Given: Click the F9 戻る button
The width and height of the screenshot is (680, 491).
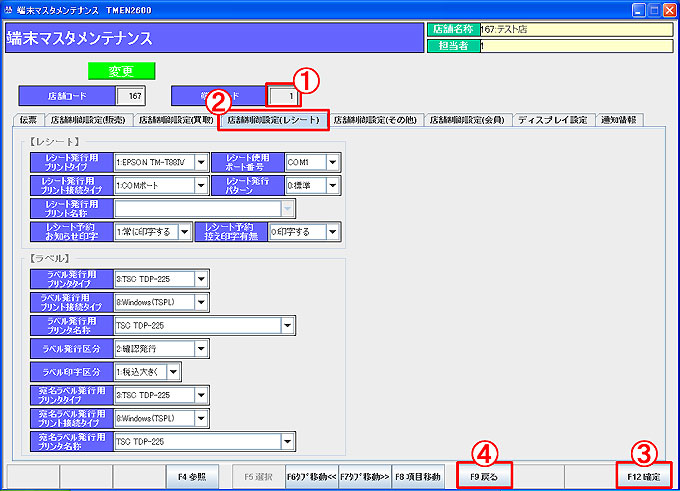Looking at the screenshot, I should 484,477.
